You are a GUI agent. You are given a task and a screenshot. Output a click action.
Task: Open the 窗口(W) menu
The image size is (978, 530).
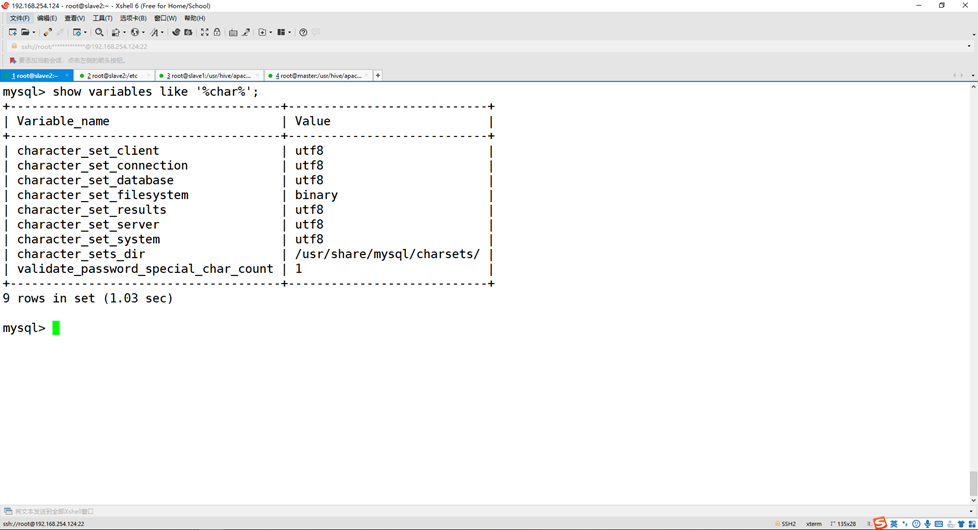165,18
